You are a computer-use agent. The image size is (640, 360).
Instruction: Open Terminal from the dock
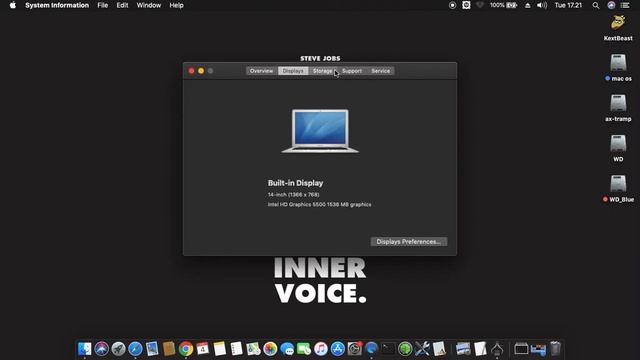click(388, 349)
